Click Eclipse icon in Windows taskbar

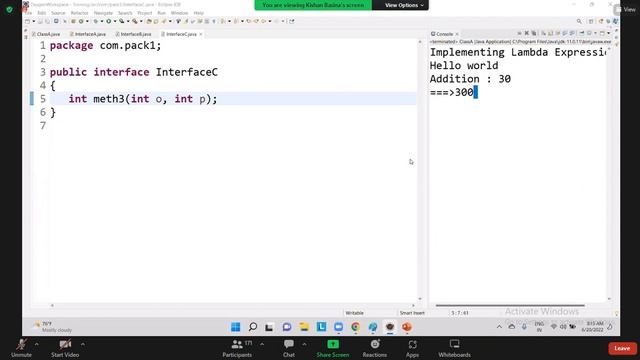click(x=390, y=327)
